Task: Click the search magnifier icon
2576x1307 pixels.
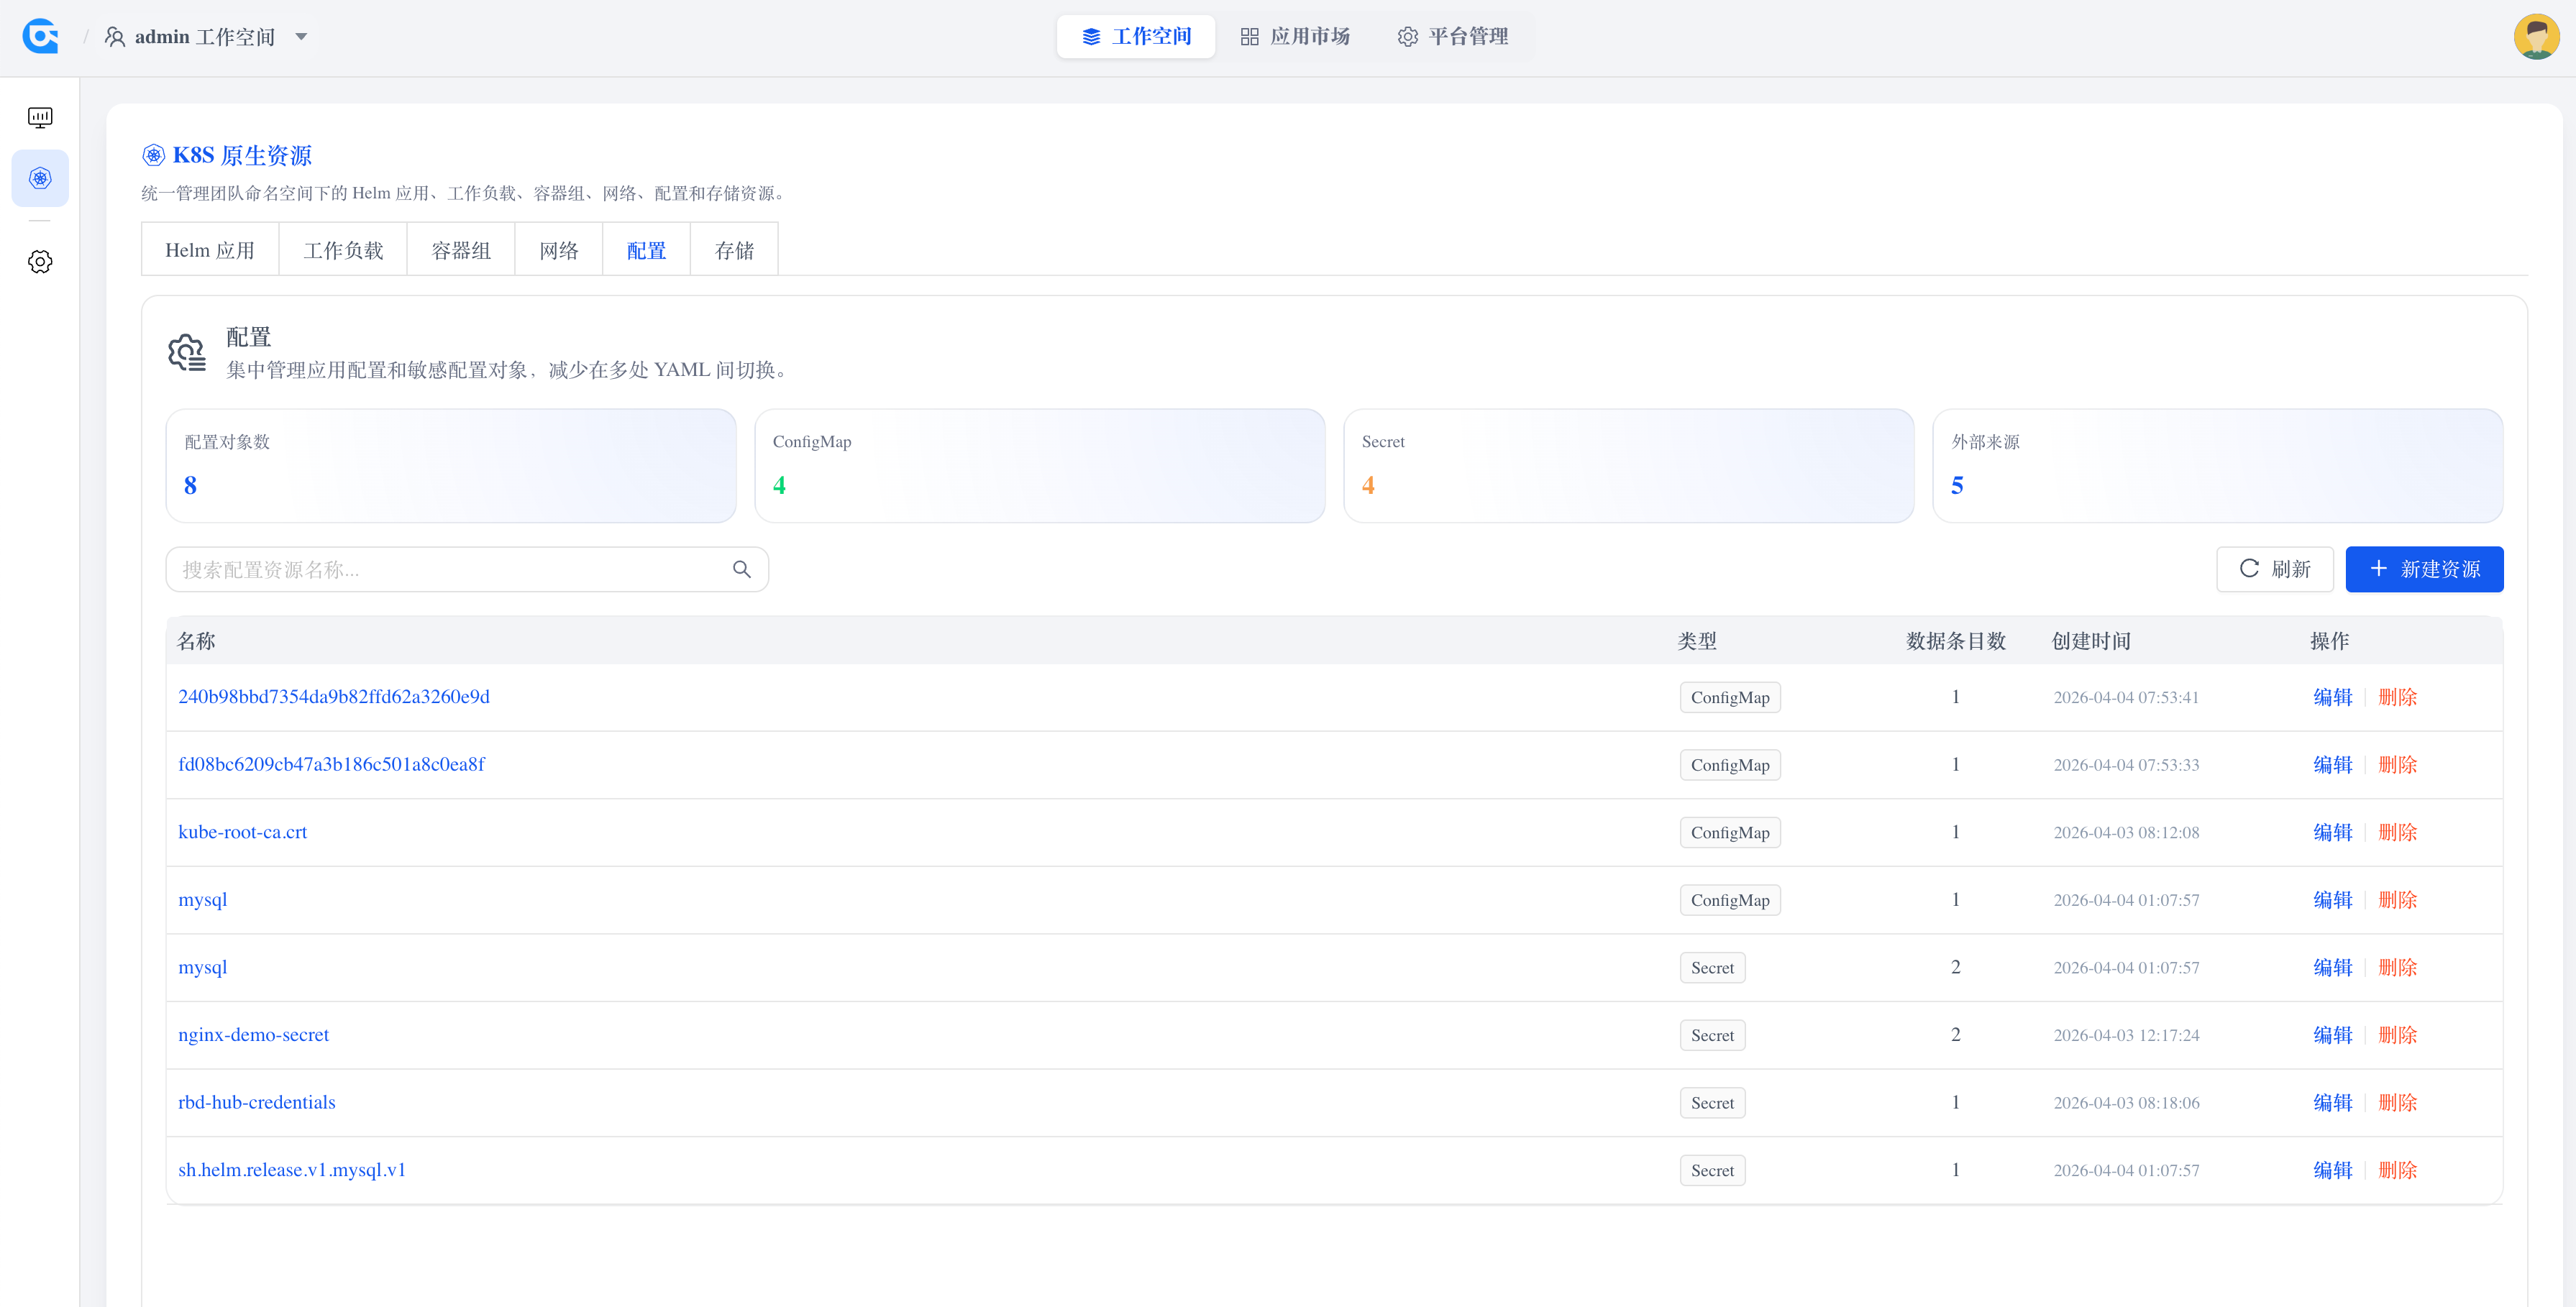Action: pyautogui.click(x=741, y=569)
